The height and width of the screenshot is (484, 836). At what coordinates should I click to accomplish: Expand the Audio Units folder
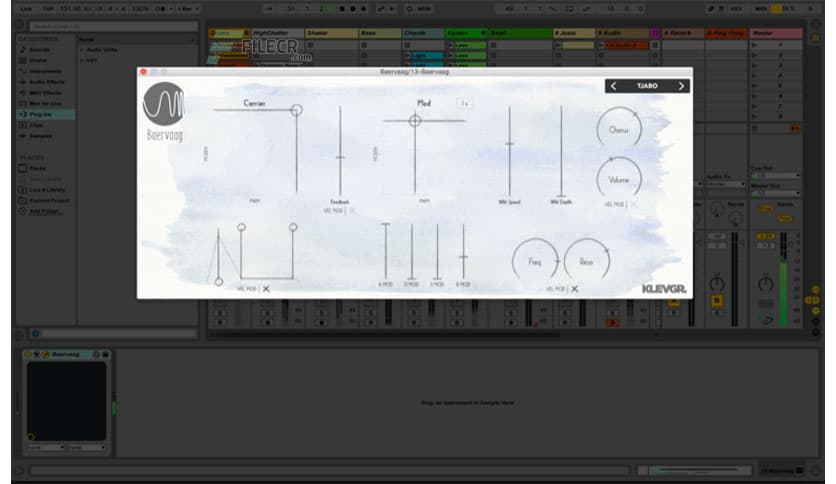(x=100, y=49)
